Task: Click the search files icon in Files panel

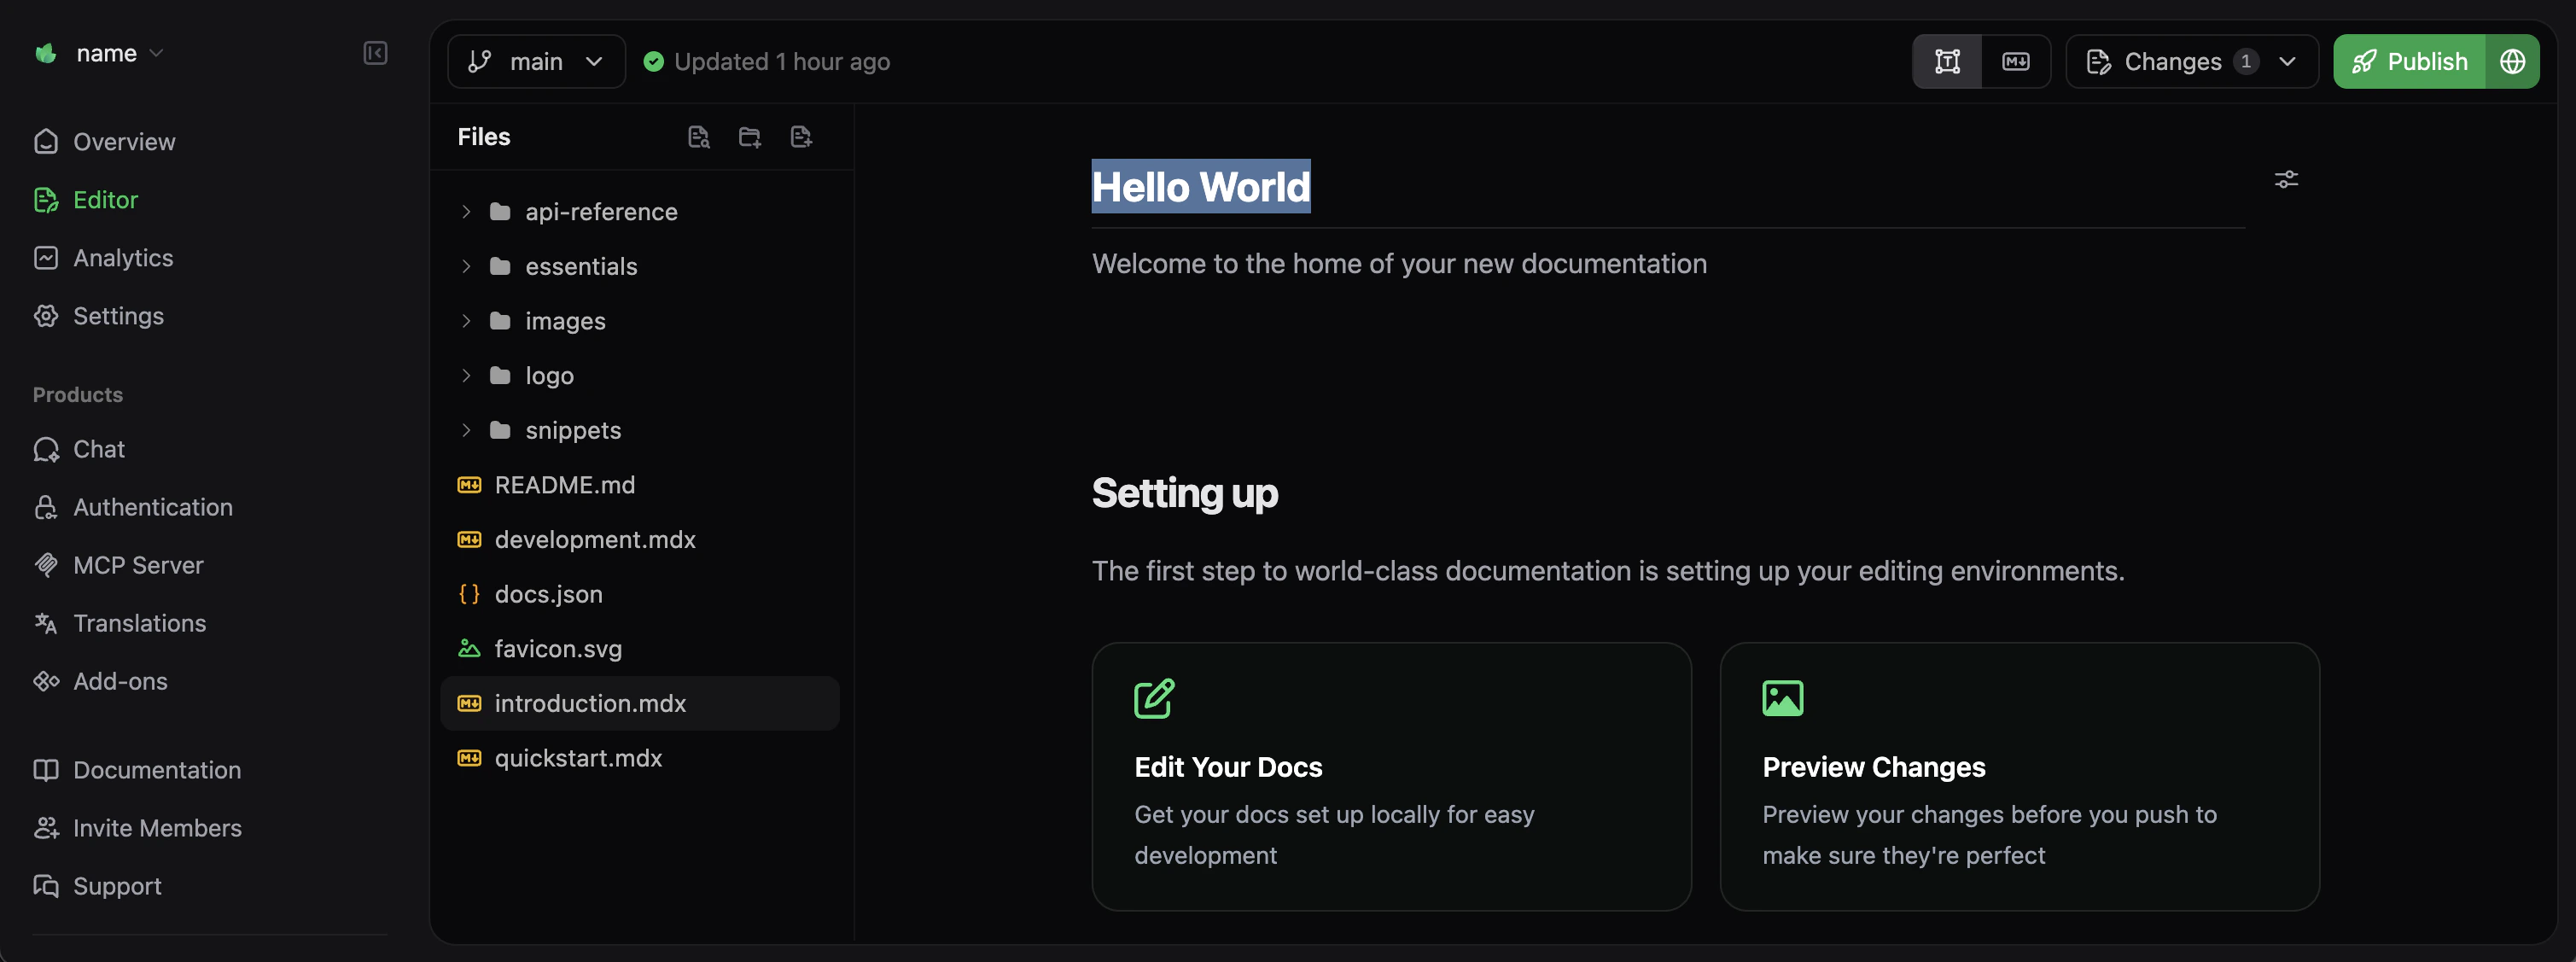Action: tap(699, 137)
